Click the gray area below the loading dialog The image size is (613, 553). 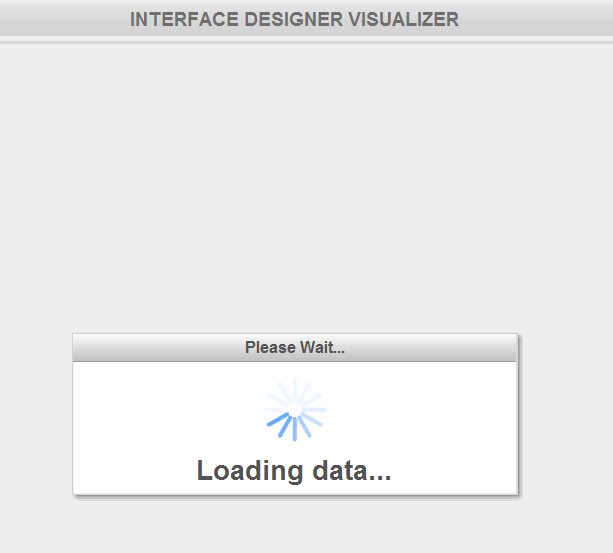pos(300,525)
